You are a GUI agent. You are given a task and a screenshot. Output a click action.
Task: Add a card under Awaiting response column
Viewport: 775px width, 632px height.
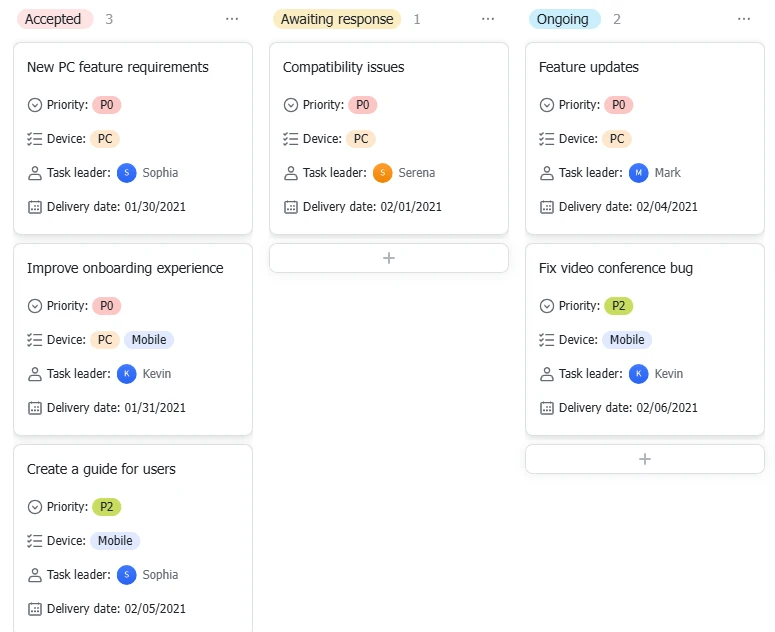click(389, 258)
